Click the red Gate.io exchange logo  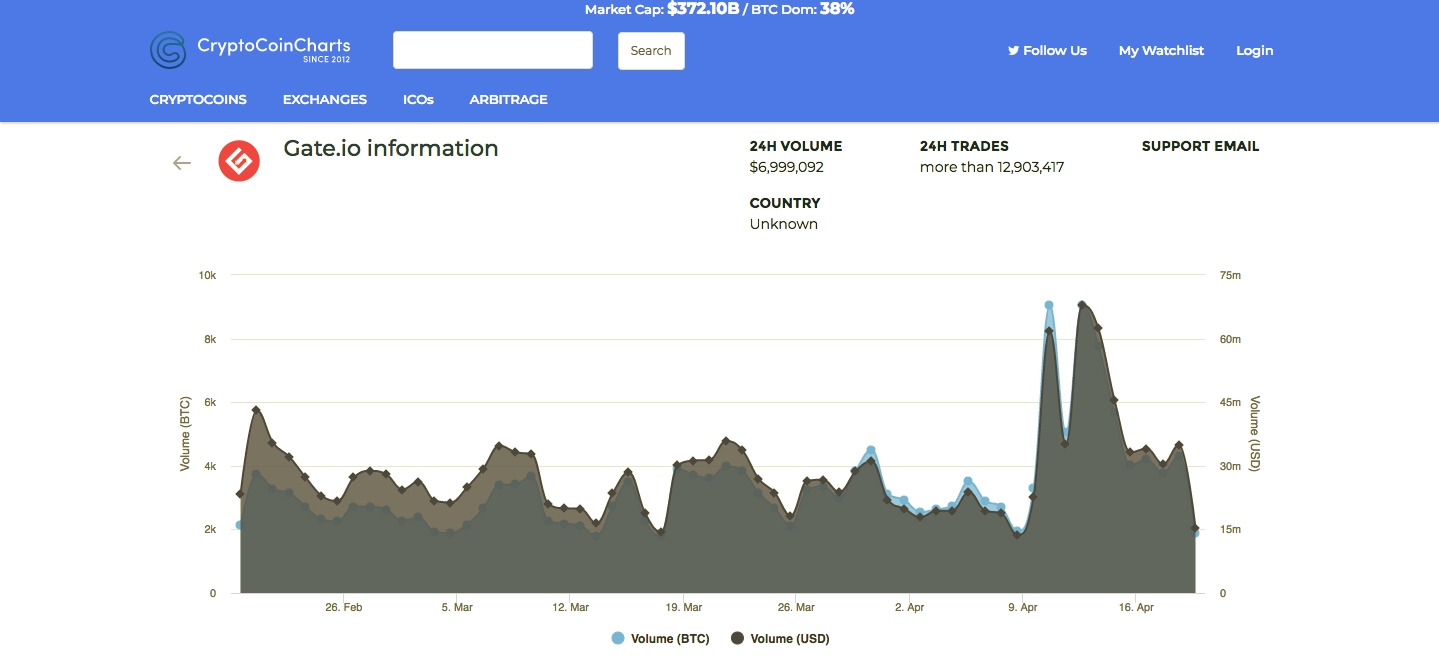coord(239,161)
